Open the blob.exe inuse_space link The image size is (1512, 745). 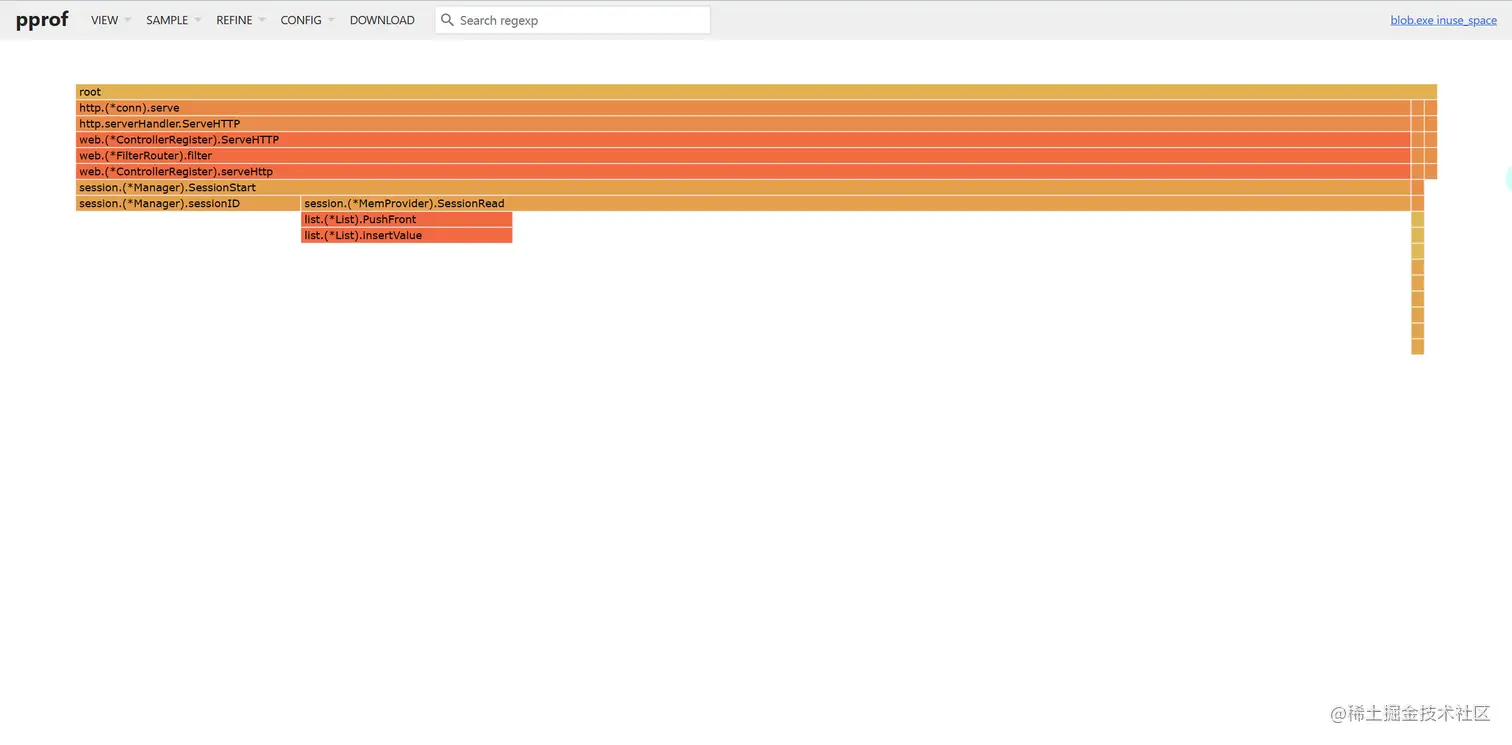coord(1443,20)
